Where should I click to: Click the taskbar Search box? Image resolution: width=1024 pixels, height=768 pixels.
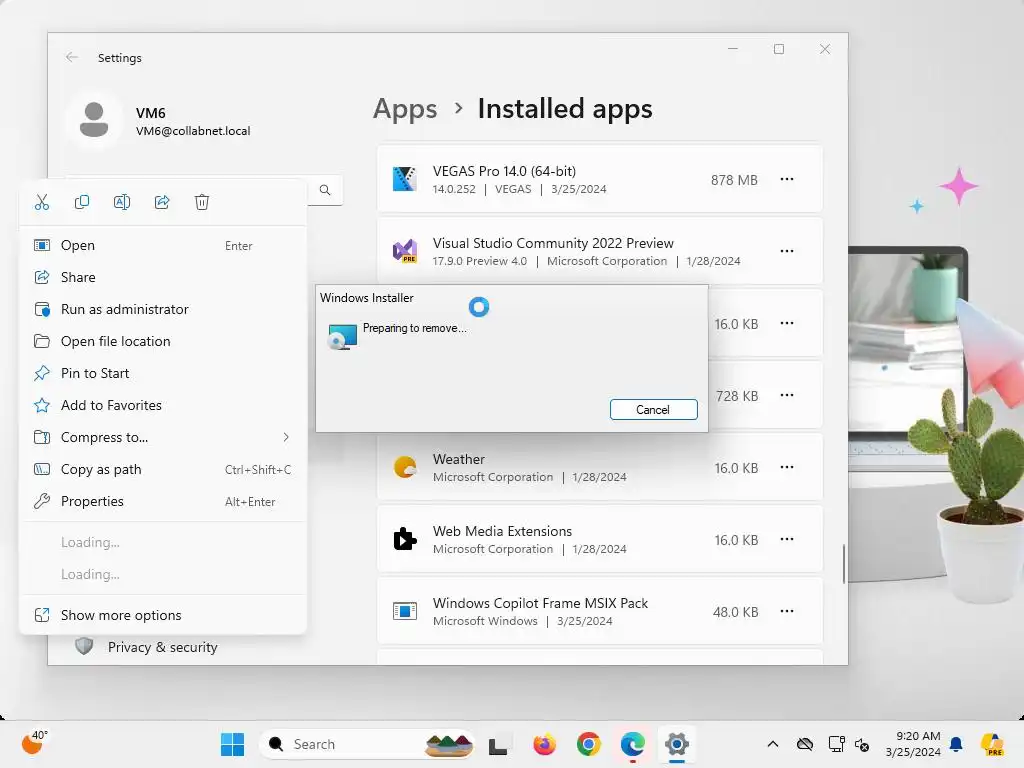pos(367,744)
